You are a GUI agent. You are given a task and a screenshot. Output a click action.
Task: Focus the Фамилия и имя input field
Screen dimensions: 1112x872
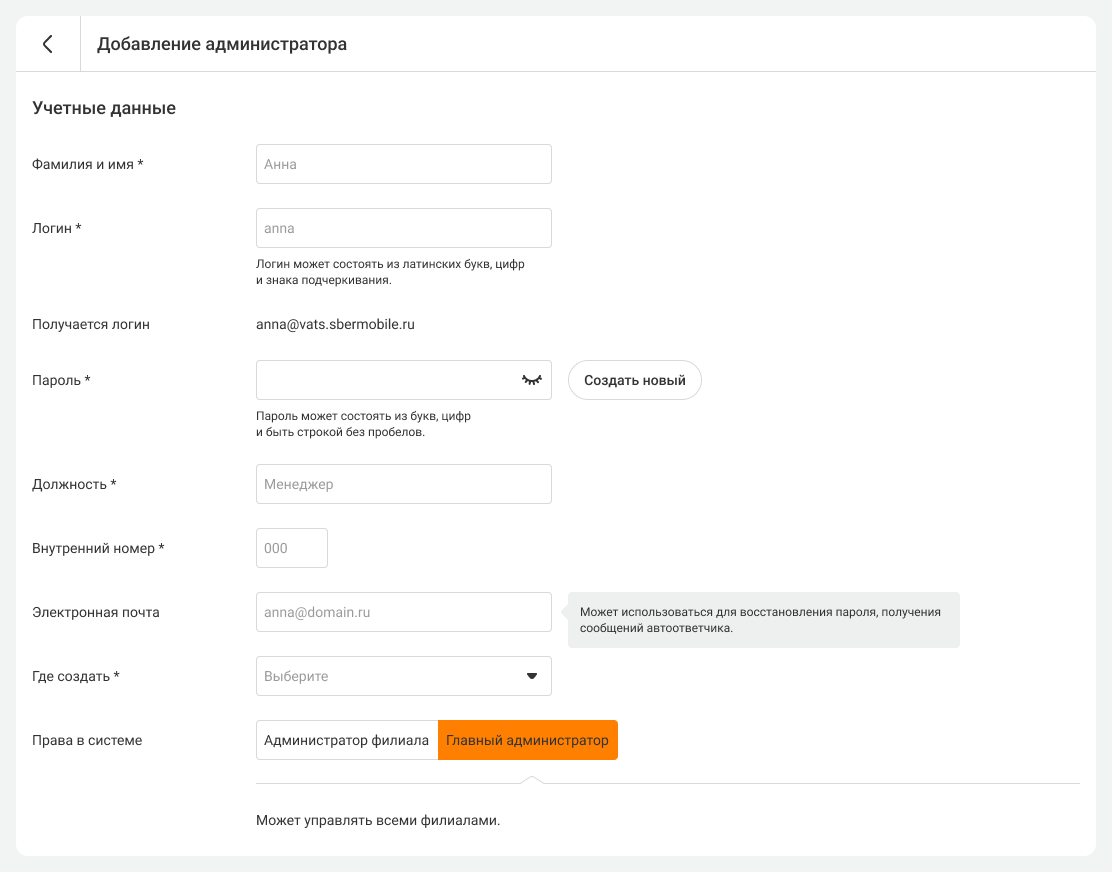(x=403, y=164)
